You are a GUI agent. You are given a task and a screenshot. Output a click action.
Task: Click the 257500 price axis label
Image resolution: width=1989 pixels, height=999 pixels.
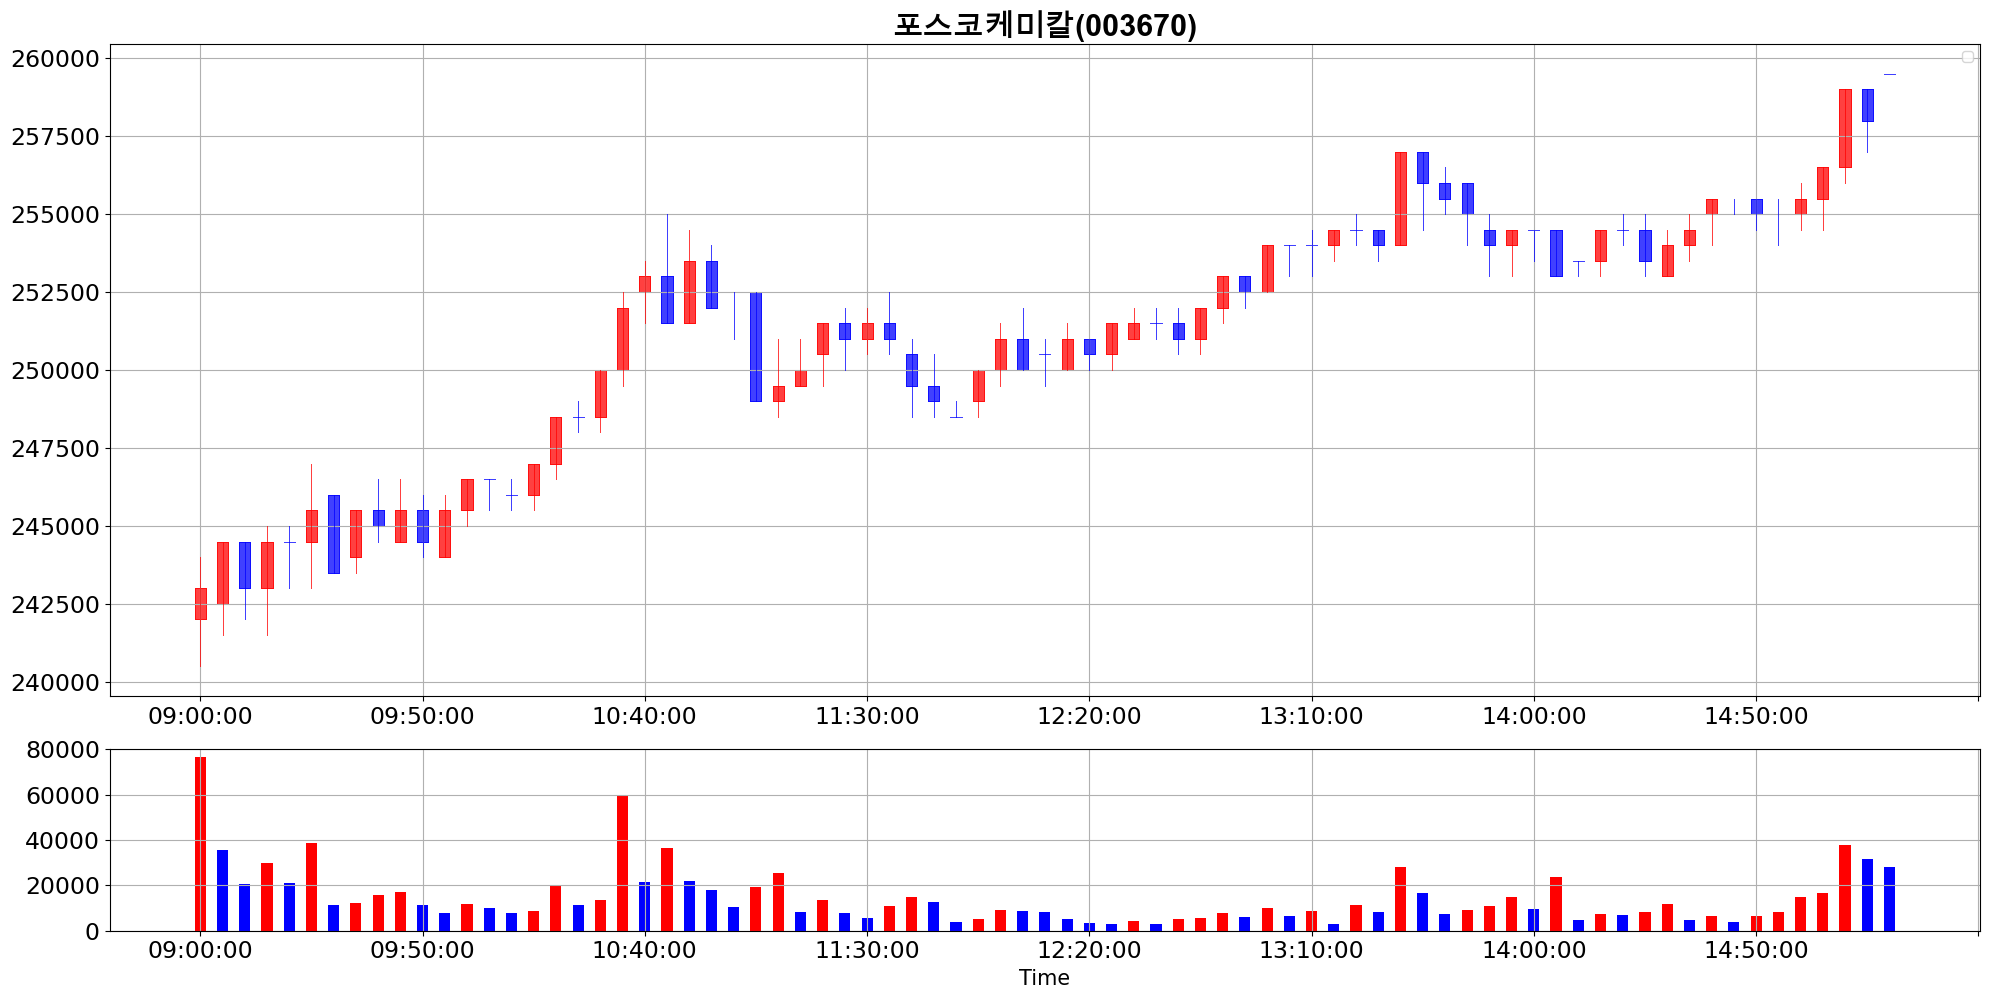point(55,136)
